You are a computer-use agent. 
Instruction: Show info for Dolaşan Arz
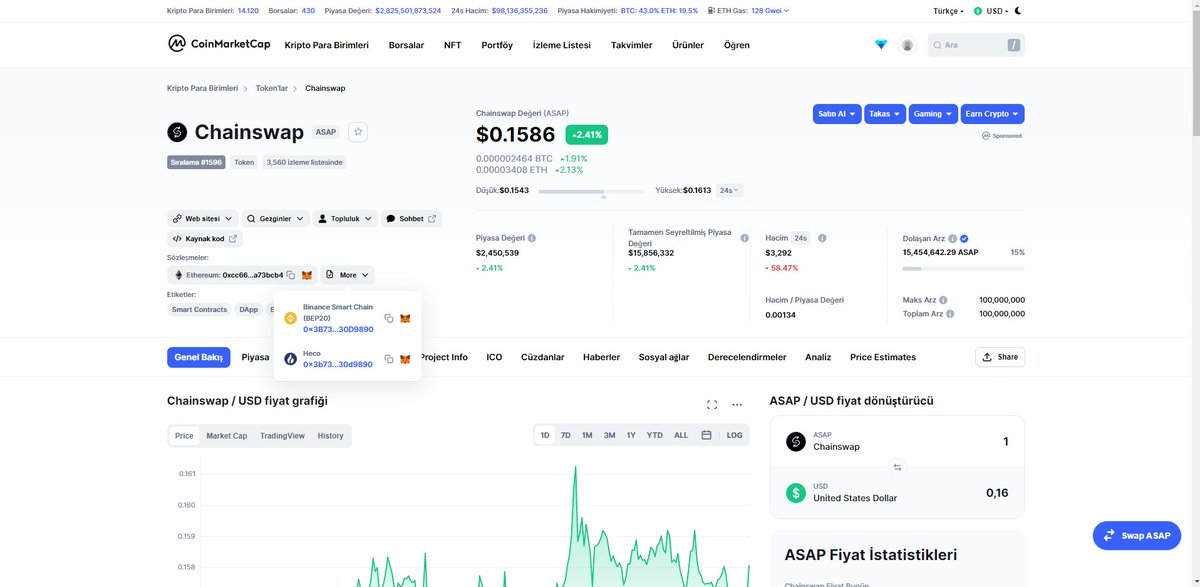[x=953, y=239]
